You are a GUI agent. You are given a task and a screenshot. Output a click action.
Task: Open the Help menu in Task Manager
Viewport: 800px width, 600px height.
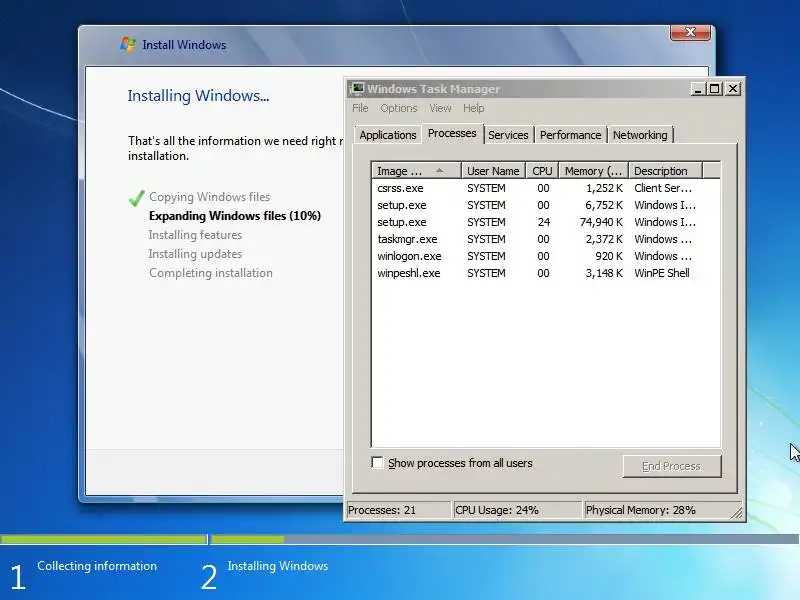pos(473,108)
